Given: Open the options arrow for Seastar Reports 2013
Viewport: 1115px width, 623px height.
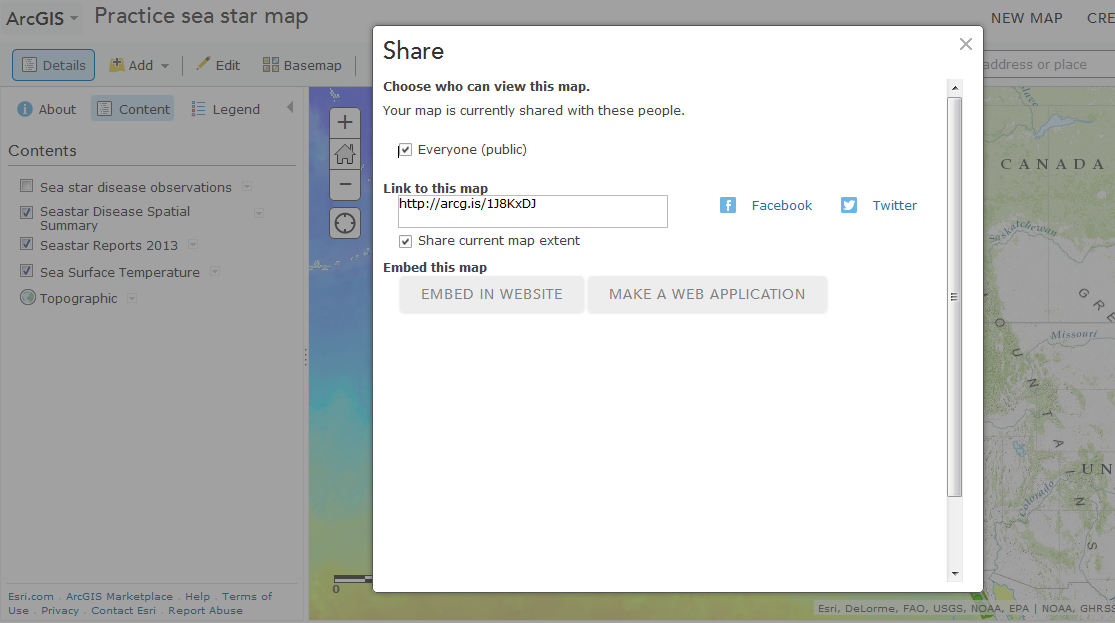Looking at the screenshot, I should click(x=192, y=244).
